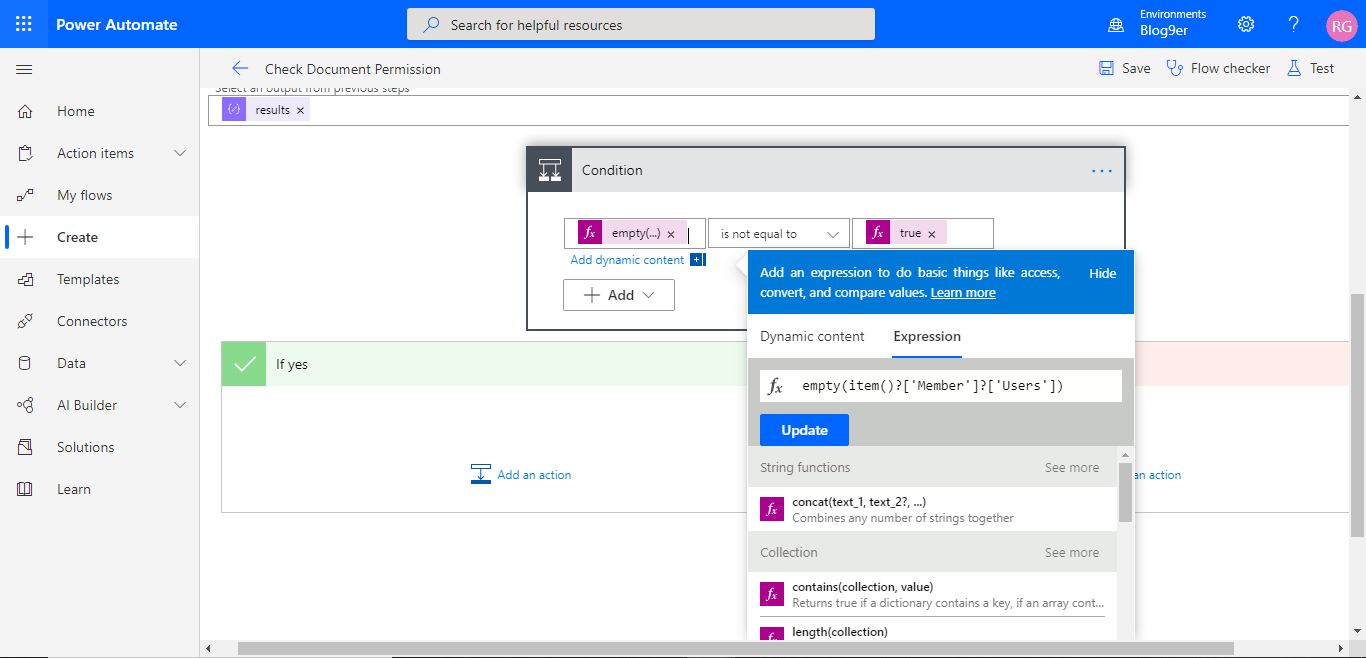
Task: Click the horizontal scrollbar at bottom
Action: click(735, 649)
